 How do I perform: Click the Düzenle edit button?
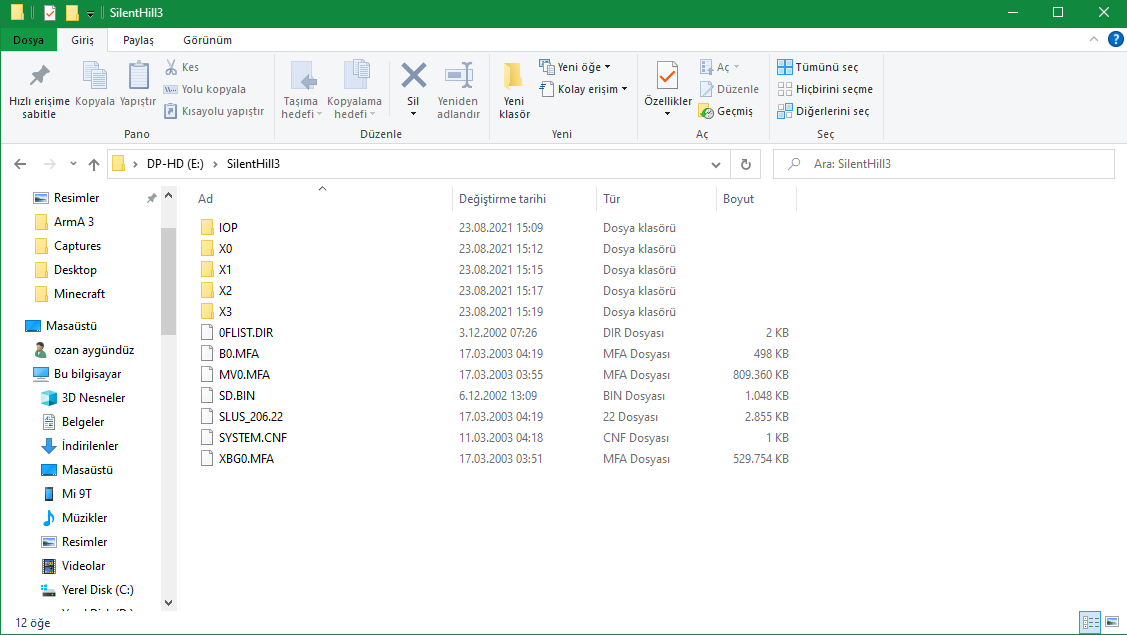tap(729, 89)
